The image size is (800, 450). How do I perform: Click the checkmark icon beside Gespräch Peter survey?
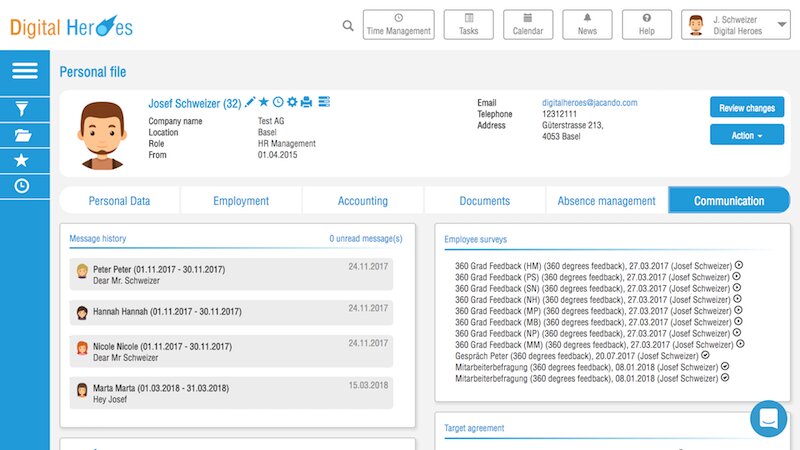[x=705, y=355]
